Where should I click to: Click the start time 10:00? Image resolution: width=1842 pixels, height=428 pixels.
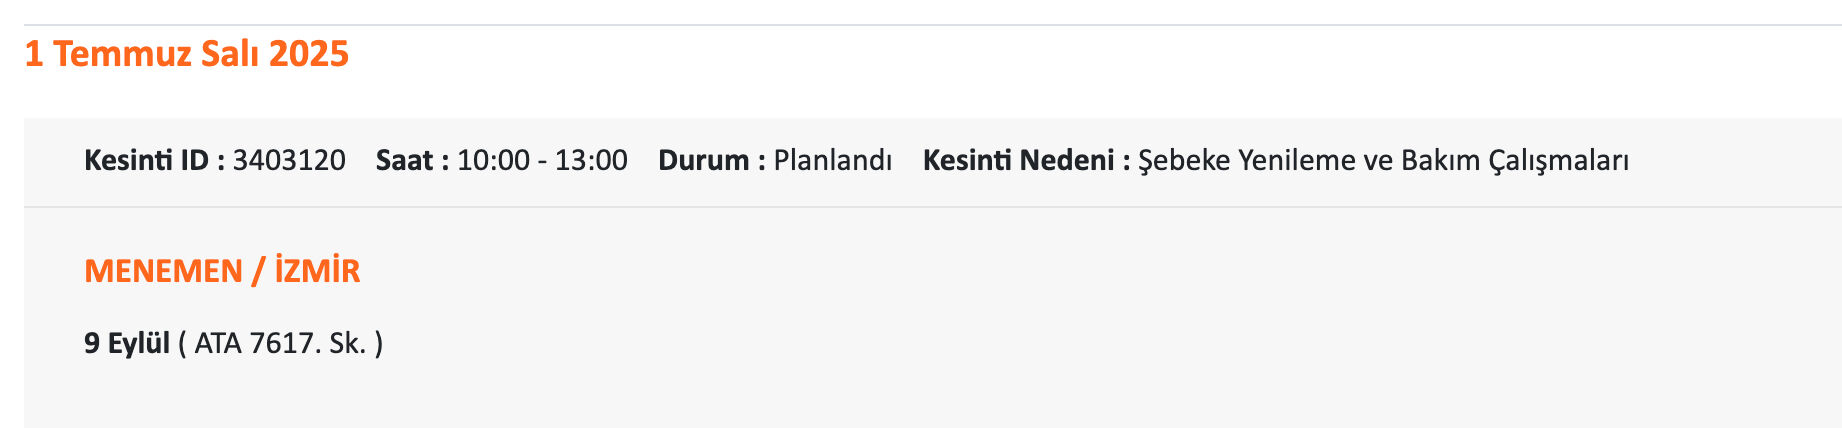coord(494,160)
